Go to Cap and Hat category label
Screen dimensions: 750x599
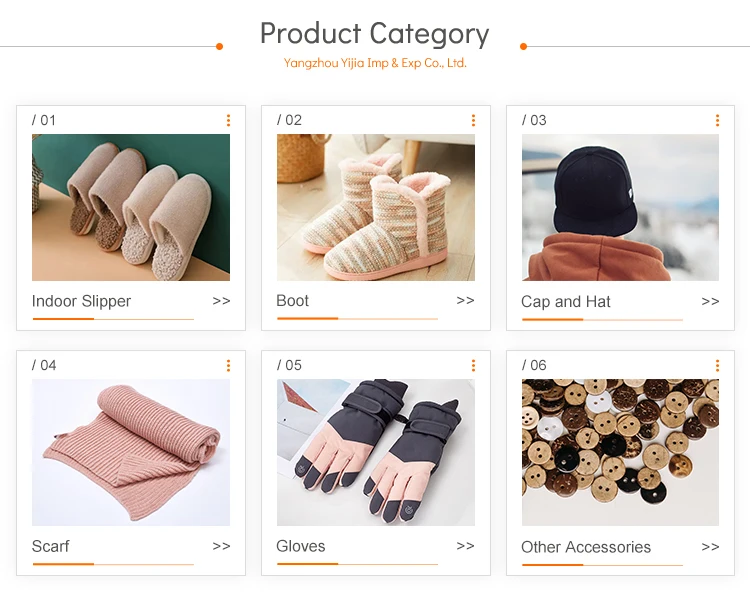click(x=566, y=301)
